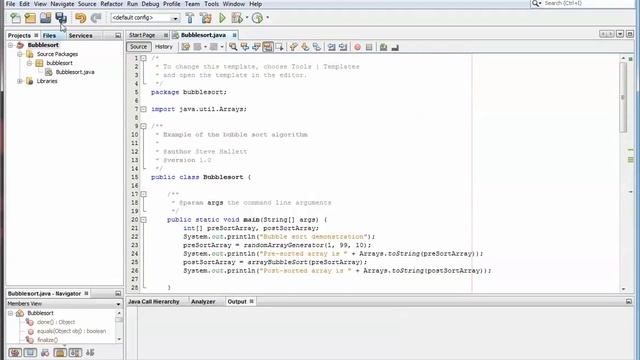Click Find Next Occurrence icon

click(256, 47)
